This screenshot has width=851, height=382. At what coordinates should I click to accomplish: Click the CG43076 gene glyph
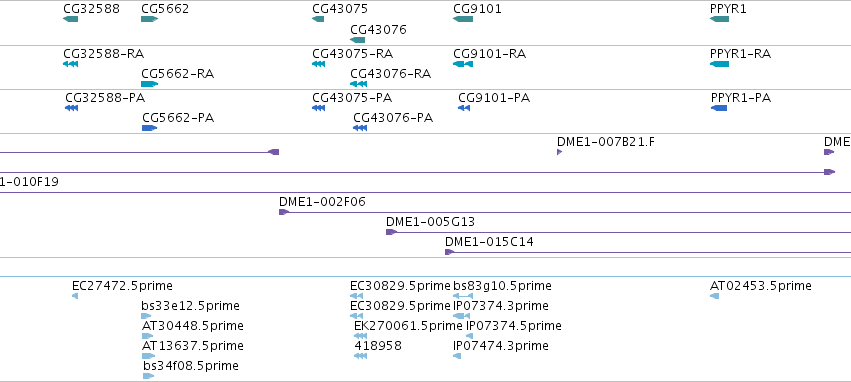[x=358, y=40]
